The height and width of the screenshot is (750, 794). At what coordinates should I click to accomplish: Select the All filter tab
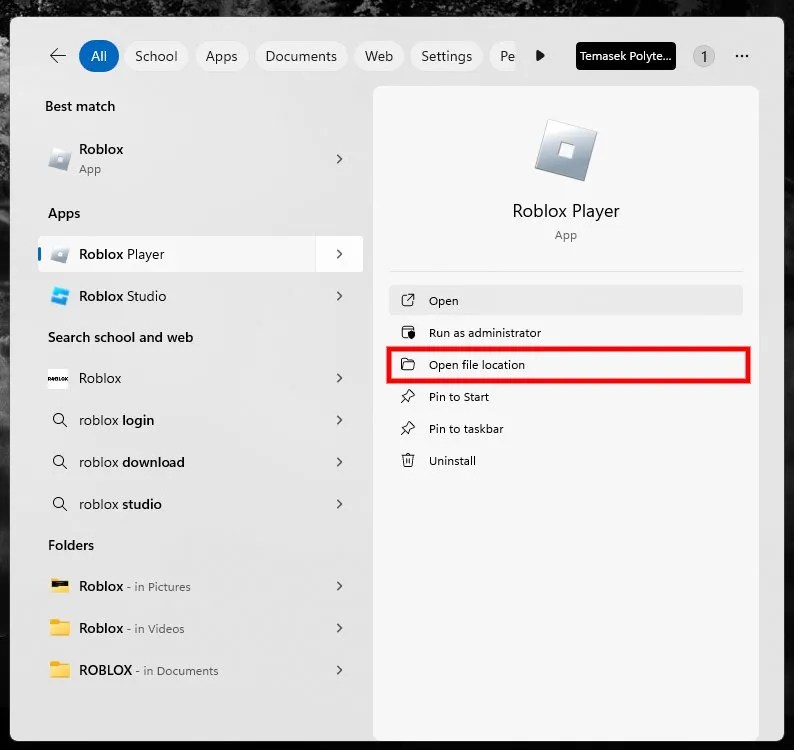point(99,56)
